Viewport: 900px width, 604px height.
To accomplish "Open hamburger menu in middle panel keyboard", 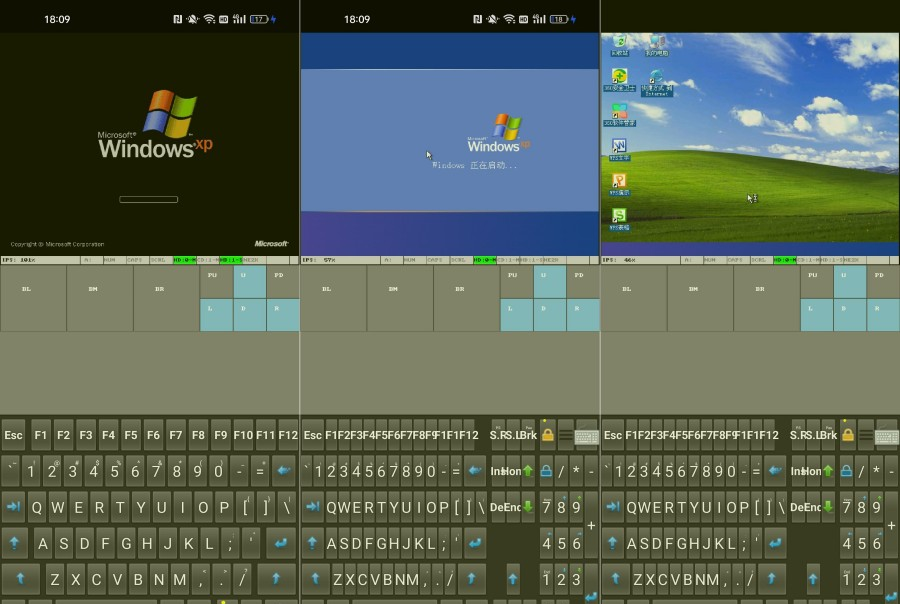I will click(565, 436).
